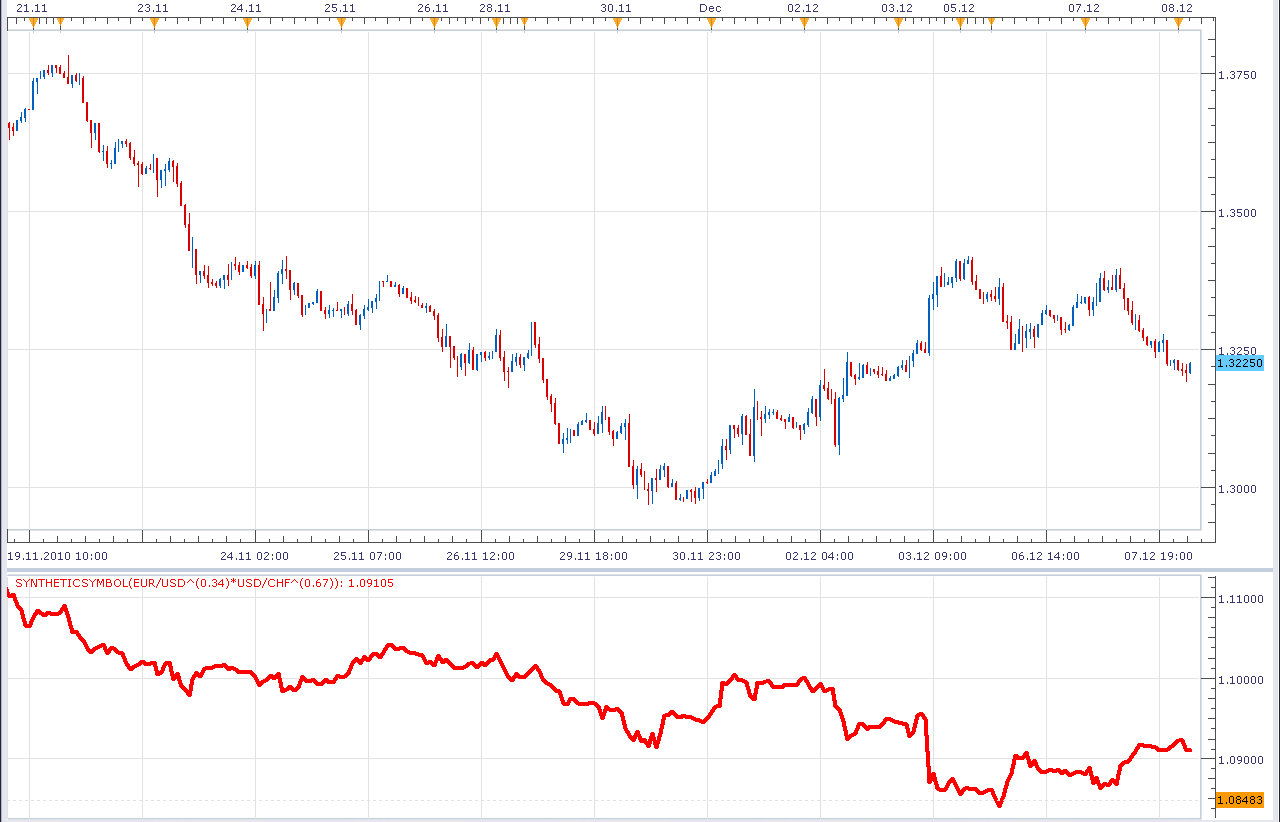Click the 29.11 18:00 time label
This screenshot has height=822, width=1280.
pyautogui.click(x=594, y=555)
